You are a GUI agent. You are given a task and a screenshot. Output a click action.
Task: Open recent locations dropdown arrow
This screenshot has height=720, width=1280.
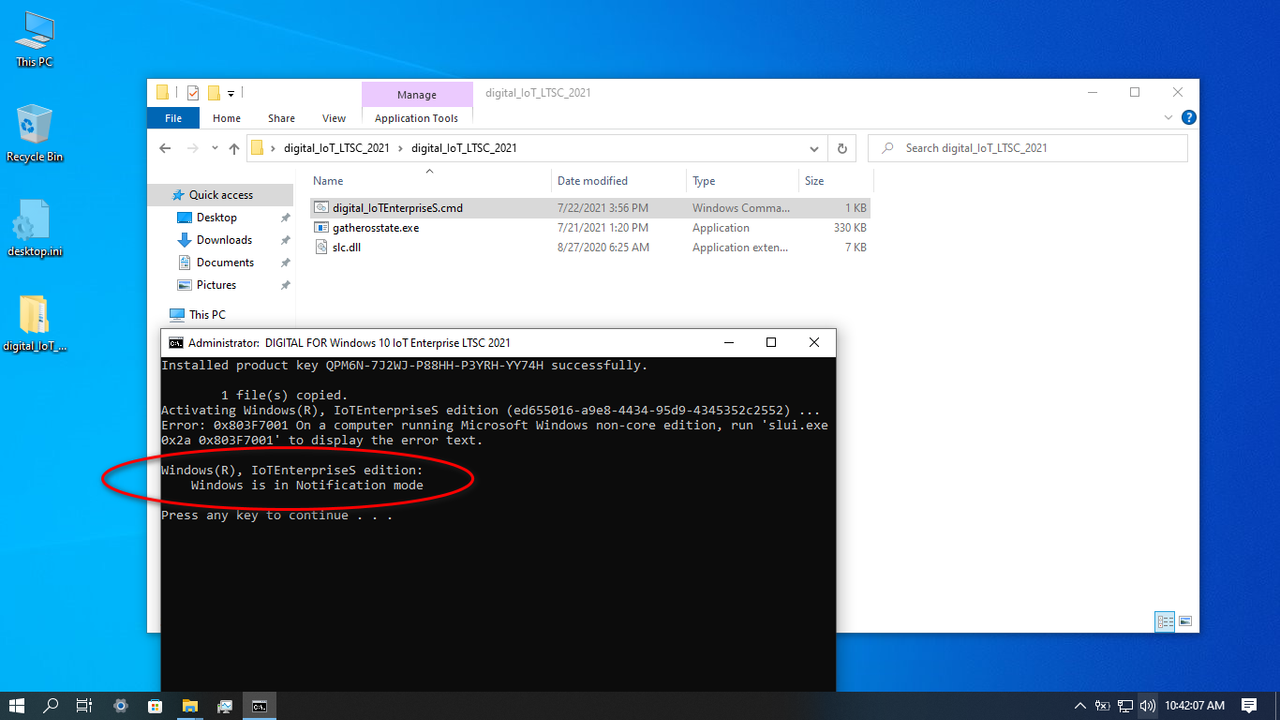click(214, 148)
